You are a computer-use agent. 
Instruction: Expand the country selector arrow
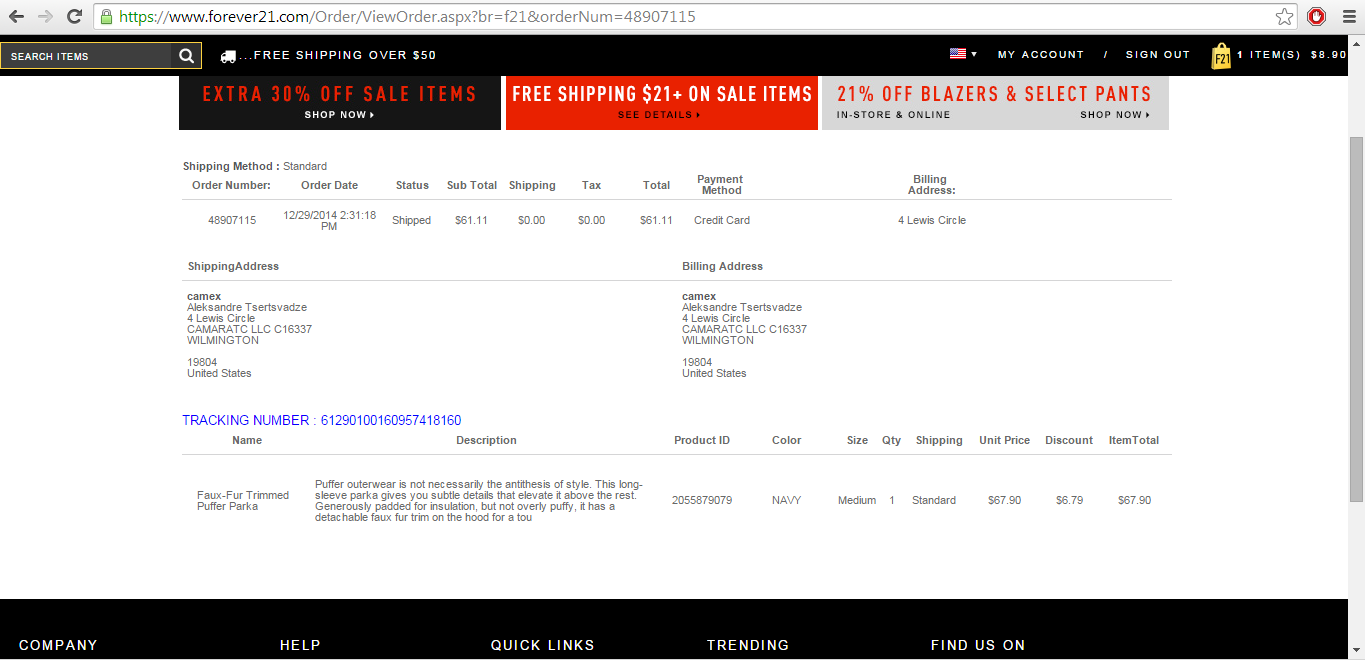coord(974,54)
